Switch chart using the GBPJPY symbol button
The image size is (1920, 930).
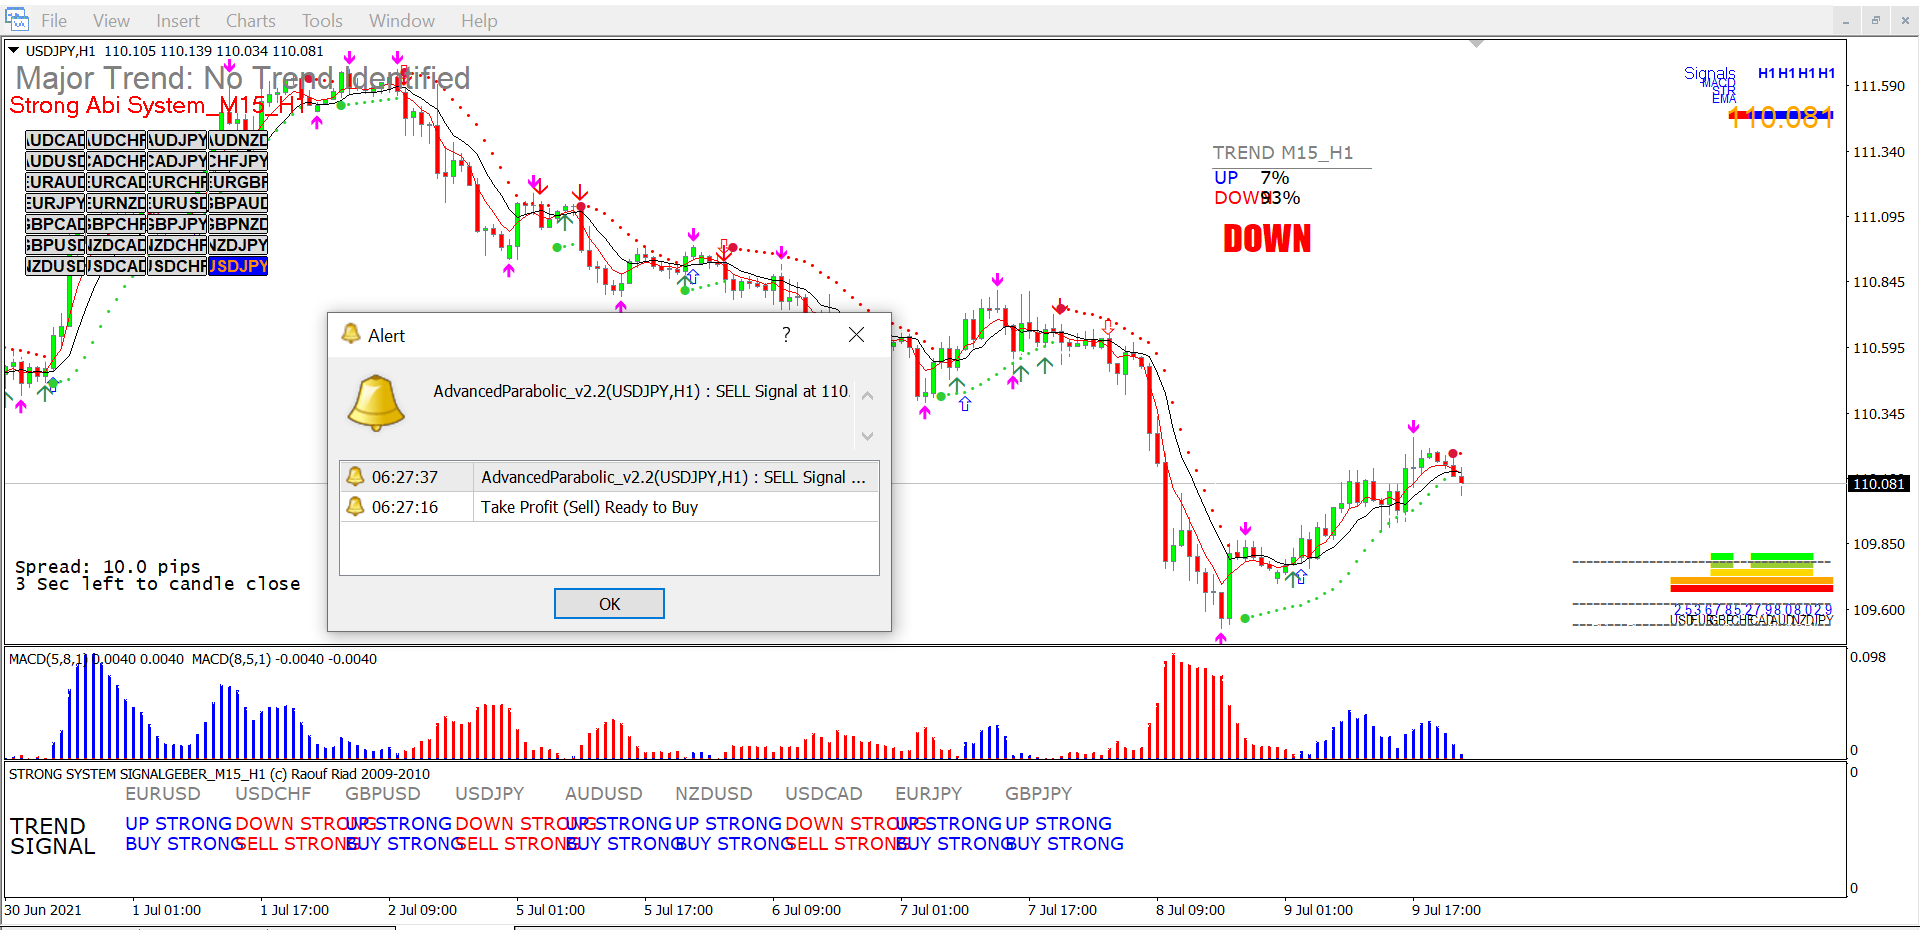177,224
